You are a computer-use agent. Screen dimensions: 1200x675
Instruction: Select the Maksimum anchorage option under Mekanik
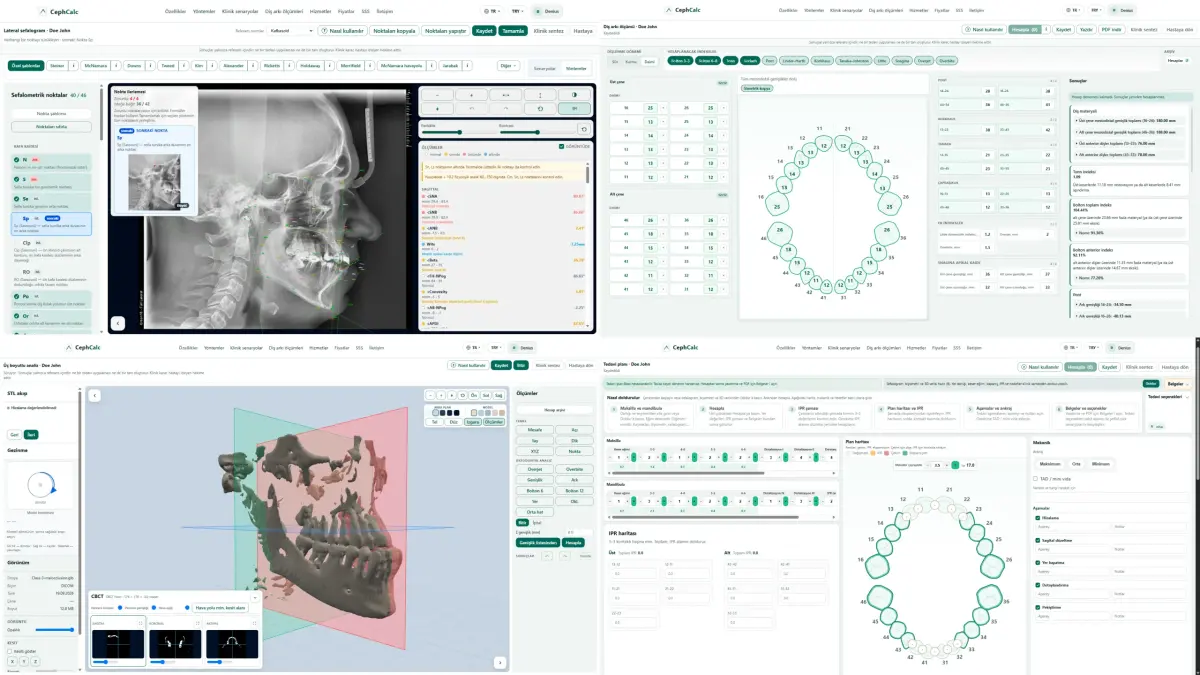tap(1050, 463)
